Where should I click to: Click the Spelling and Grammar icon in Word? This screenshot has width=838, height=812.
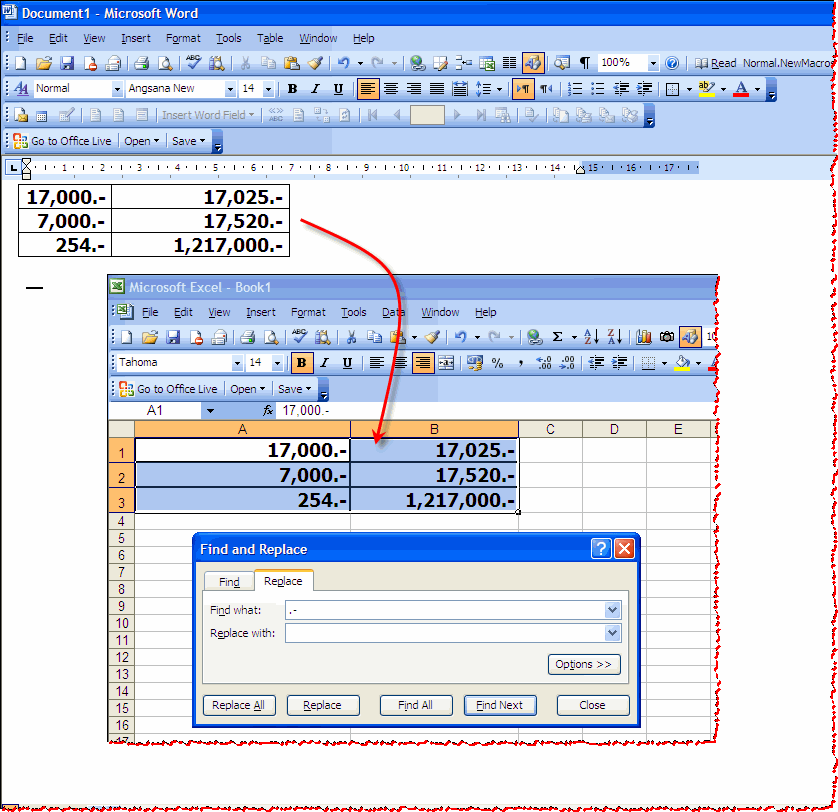pos(193,63)
